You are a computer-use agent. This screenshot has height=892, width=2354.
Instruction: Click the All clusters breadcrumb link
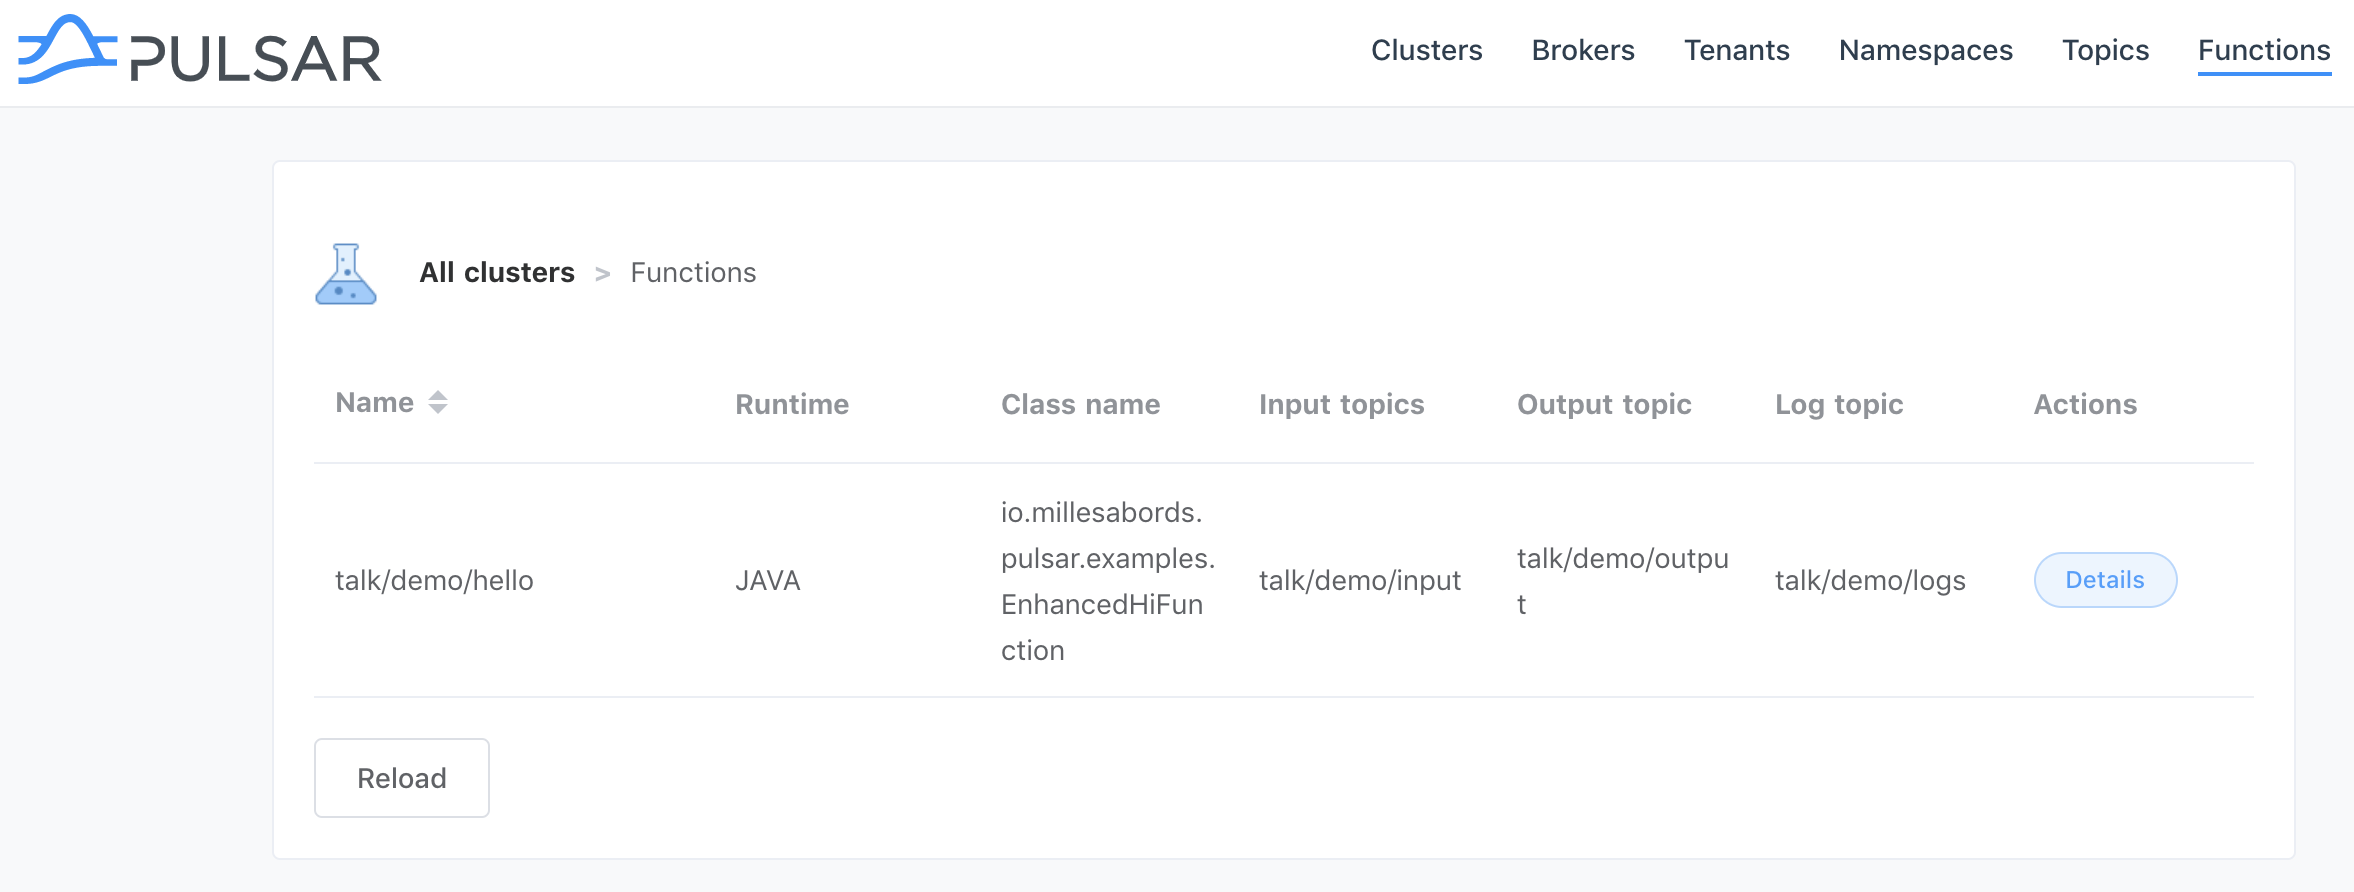497,273
